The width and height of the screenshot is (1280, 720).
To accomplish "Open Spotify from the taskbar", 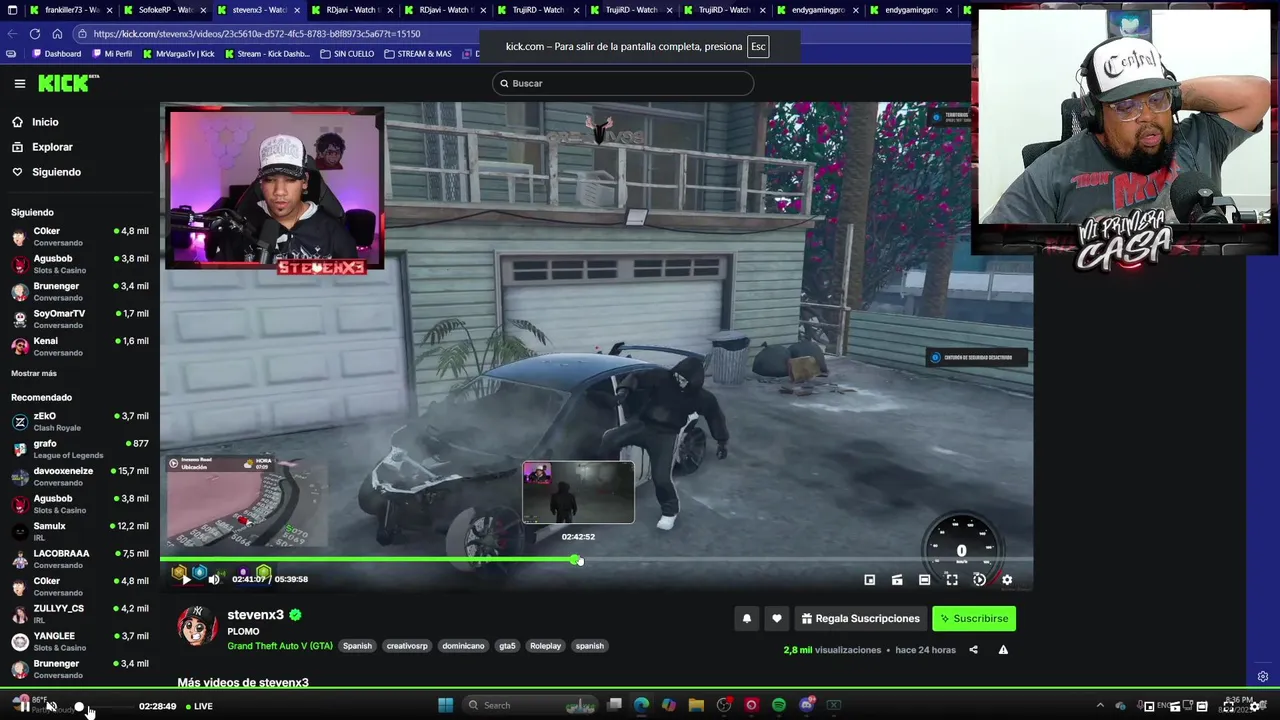I will 779,705.
